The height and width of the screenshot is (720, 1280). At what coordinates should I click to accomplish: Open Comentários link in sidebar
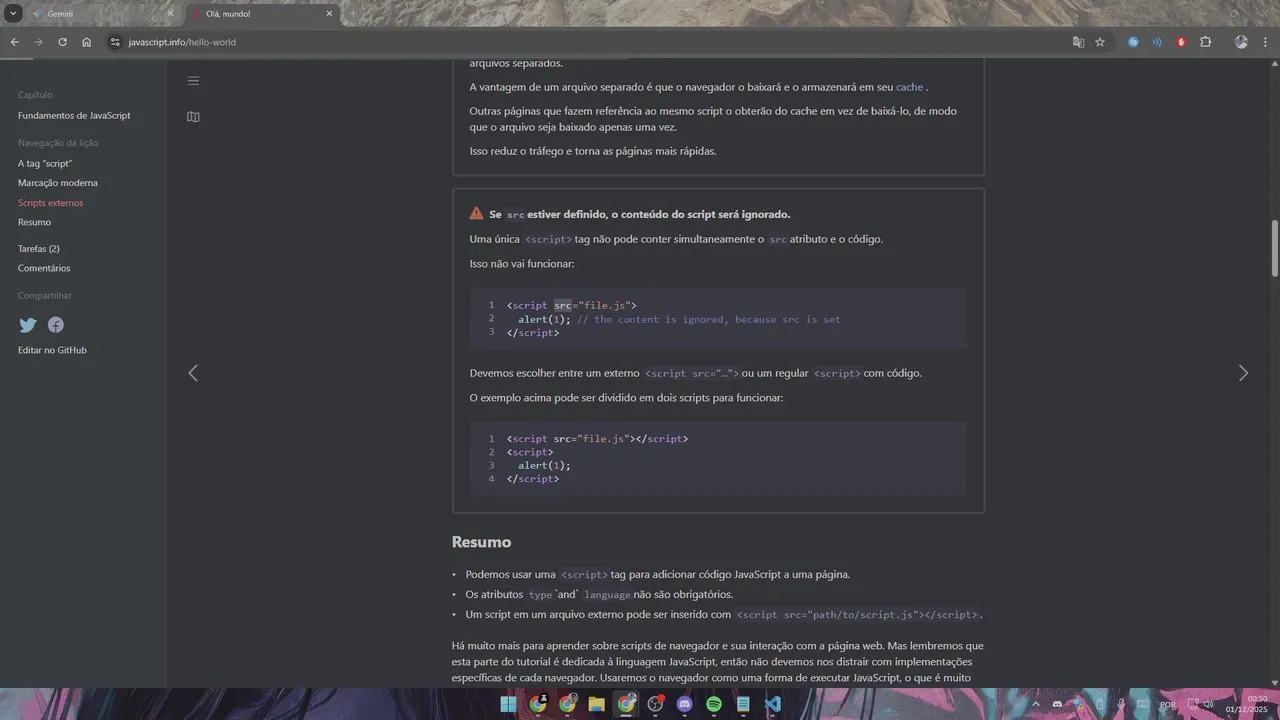44,268
